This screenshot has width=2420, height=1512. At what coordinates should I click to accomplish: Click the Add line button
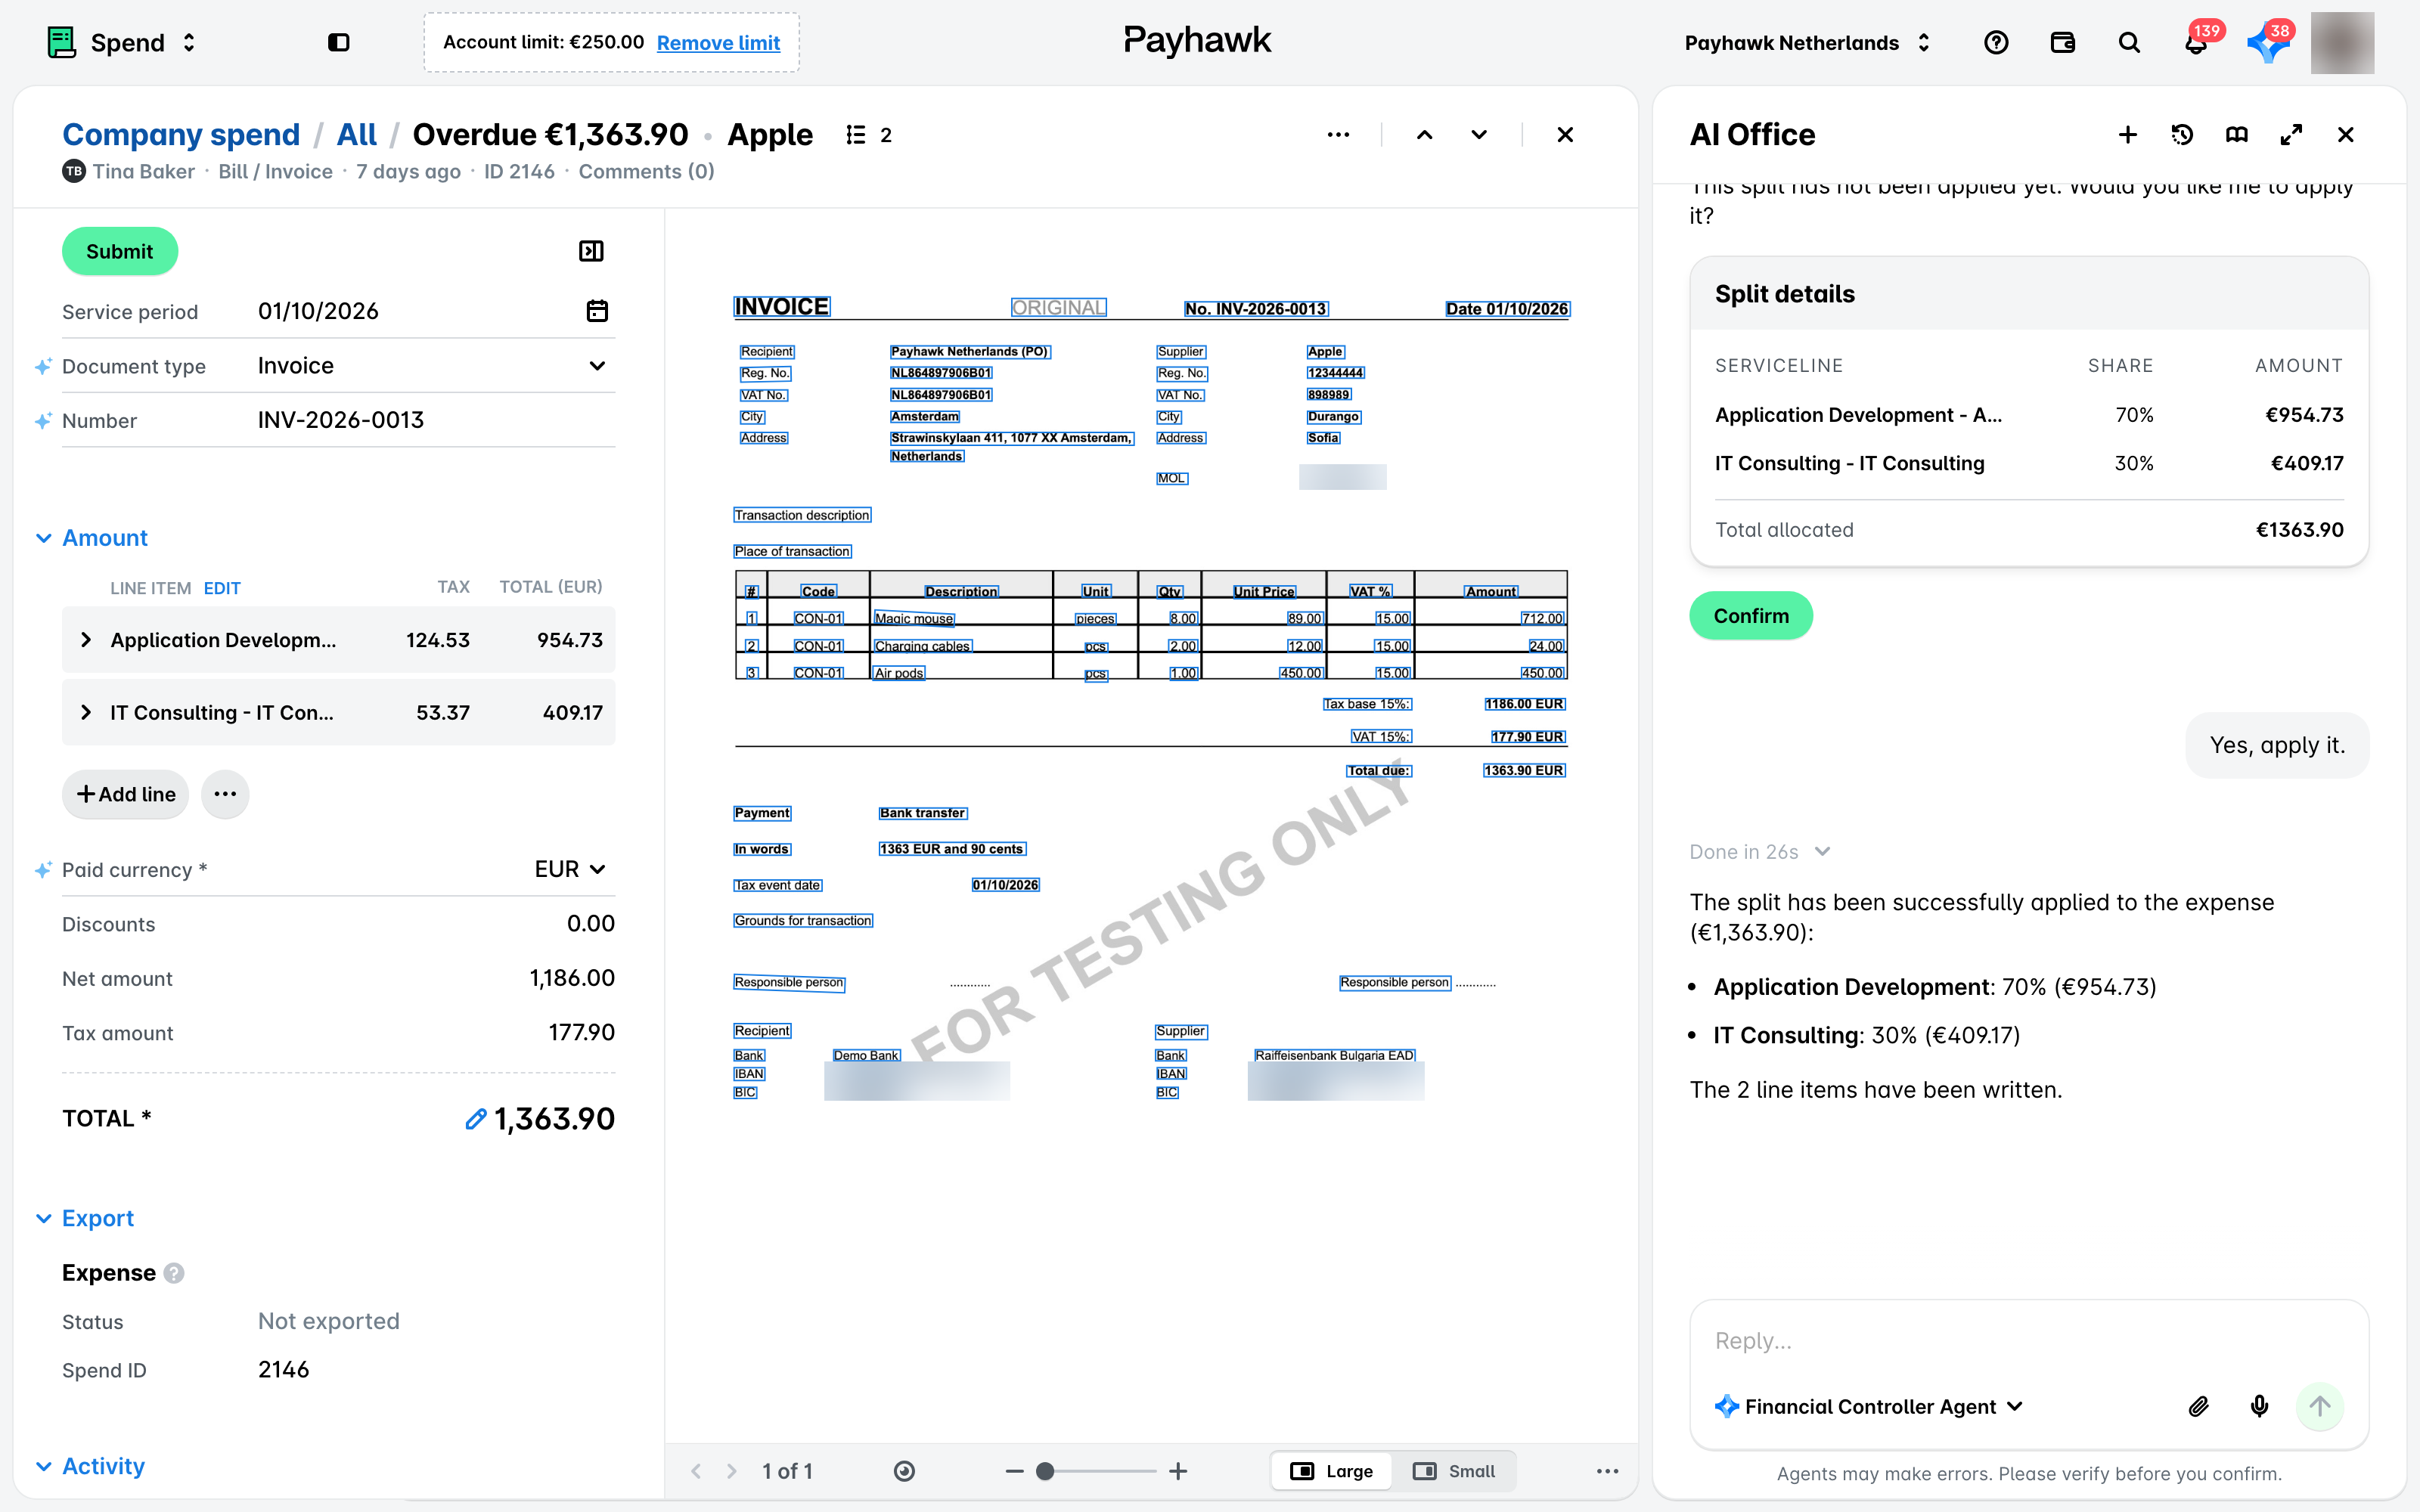[126, 794]
